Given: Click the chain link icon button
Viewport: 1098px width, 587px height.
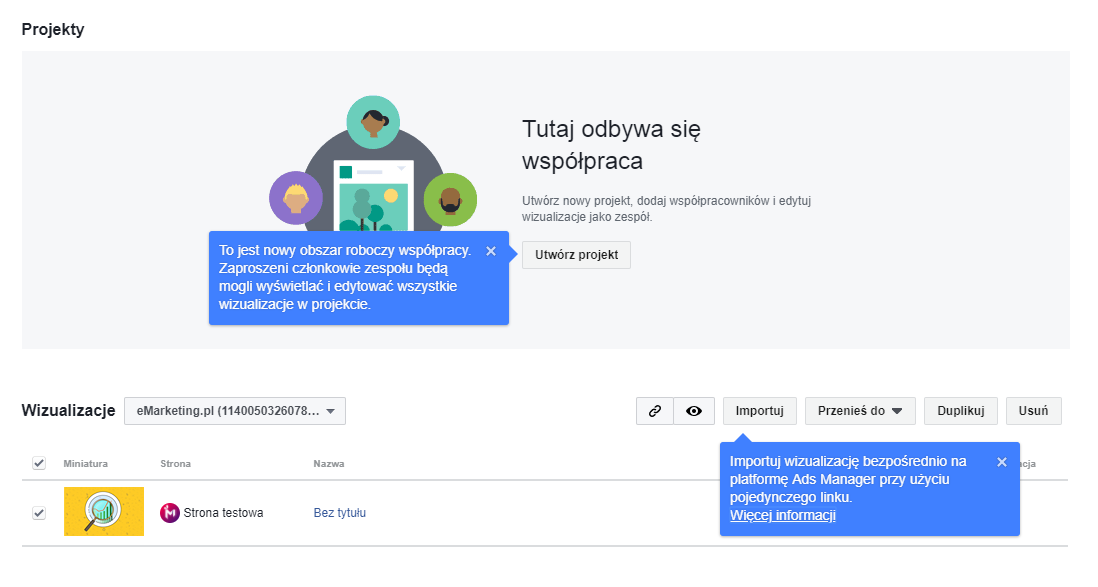Looking at the screenshot, I should [x=655, y=411].
